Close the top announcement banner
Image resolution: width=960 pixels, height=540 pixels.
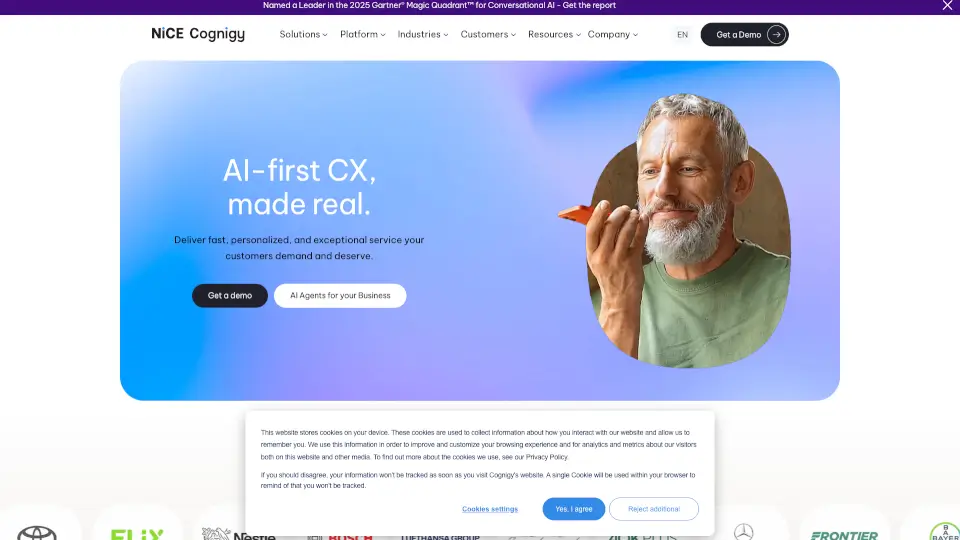point(947,6)
